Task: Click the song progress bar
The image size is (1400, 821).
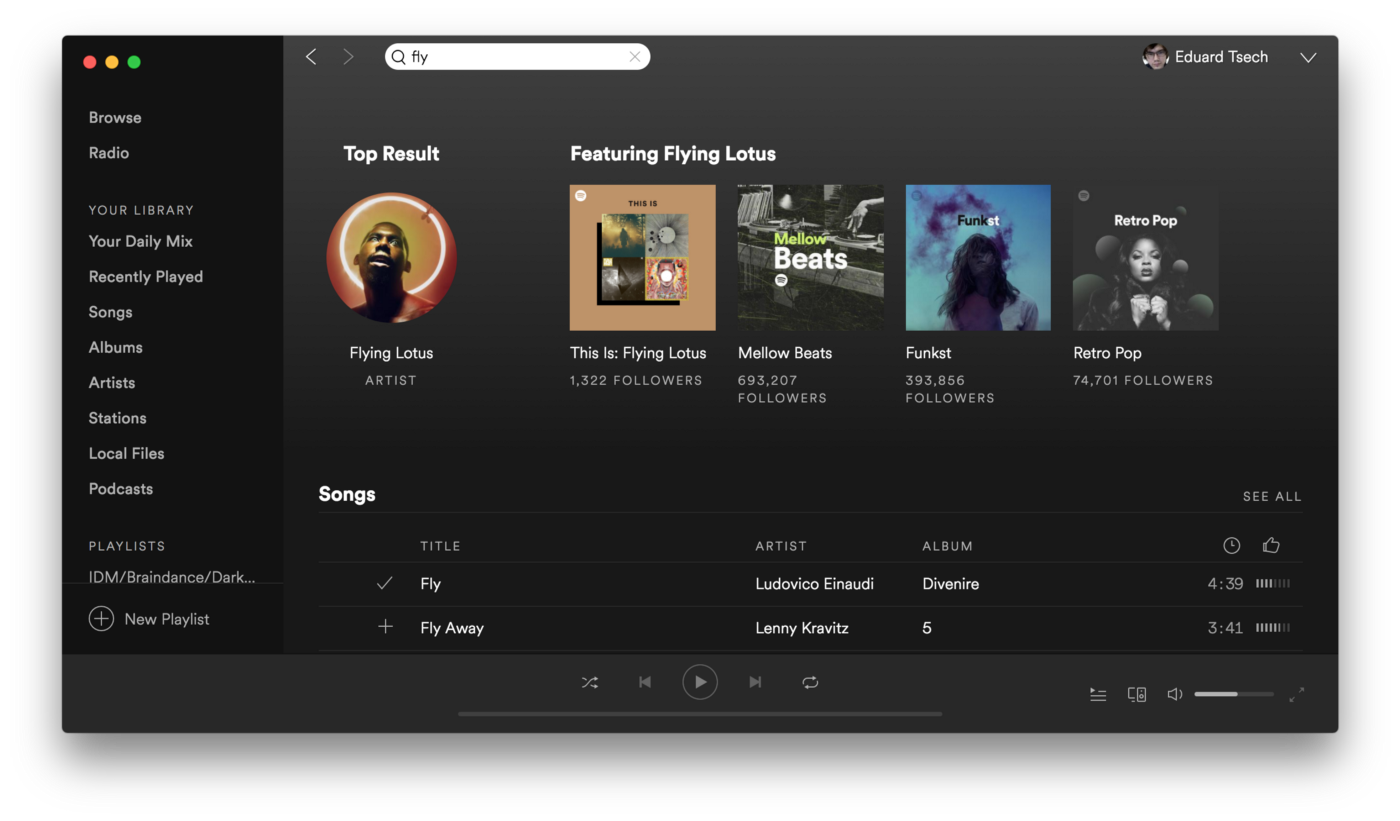Action: pyautogui.click(x=700, y=714)
